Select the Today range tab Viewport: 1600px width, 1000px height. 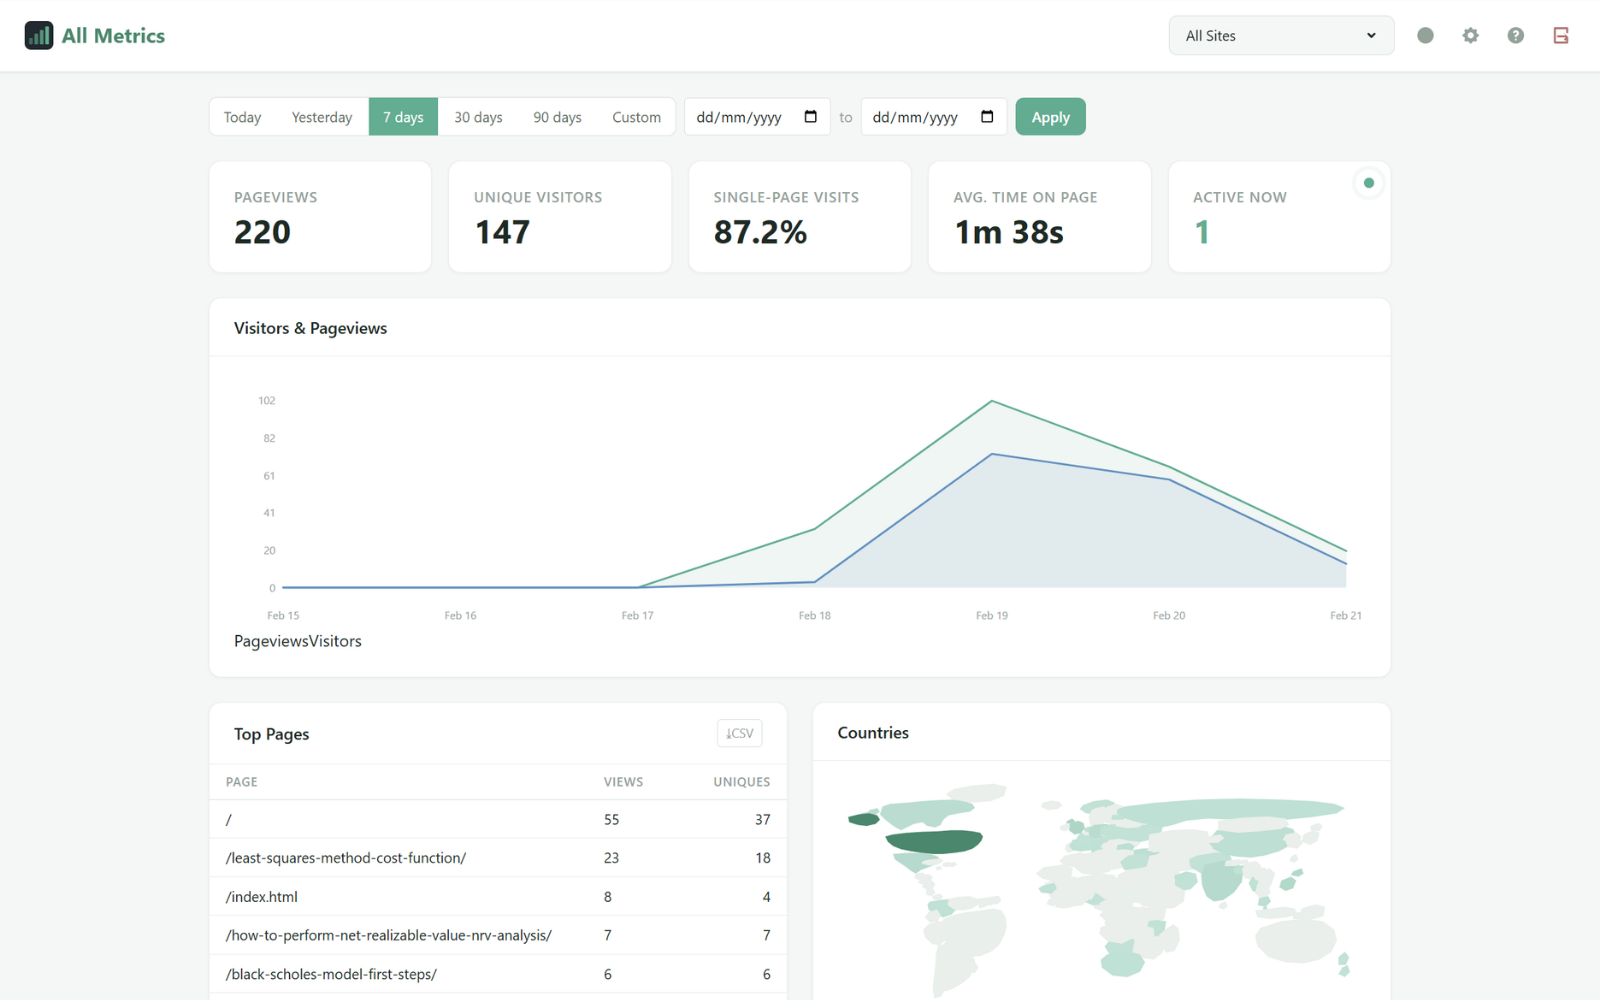242,117
